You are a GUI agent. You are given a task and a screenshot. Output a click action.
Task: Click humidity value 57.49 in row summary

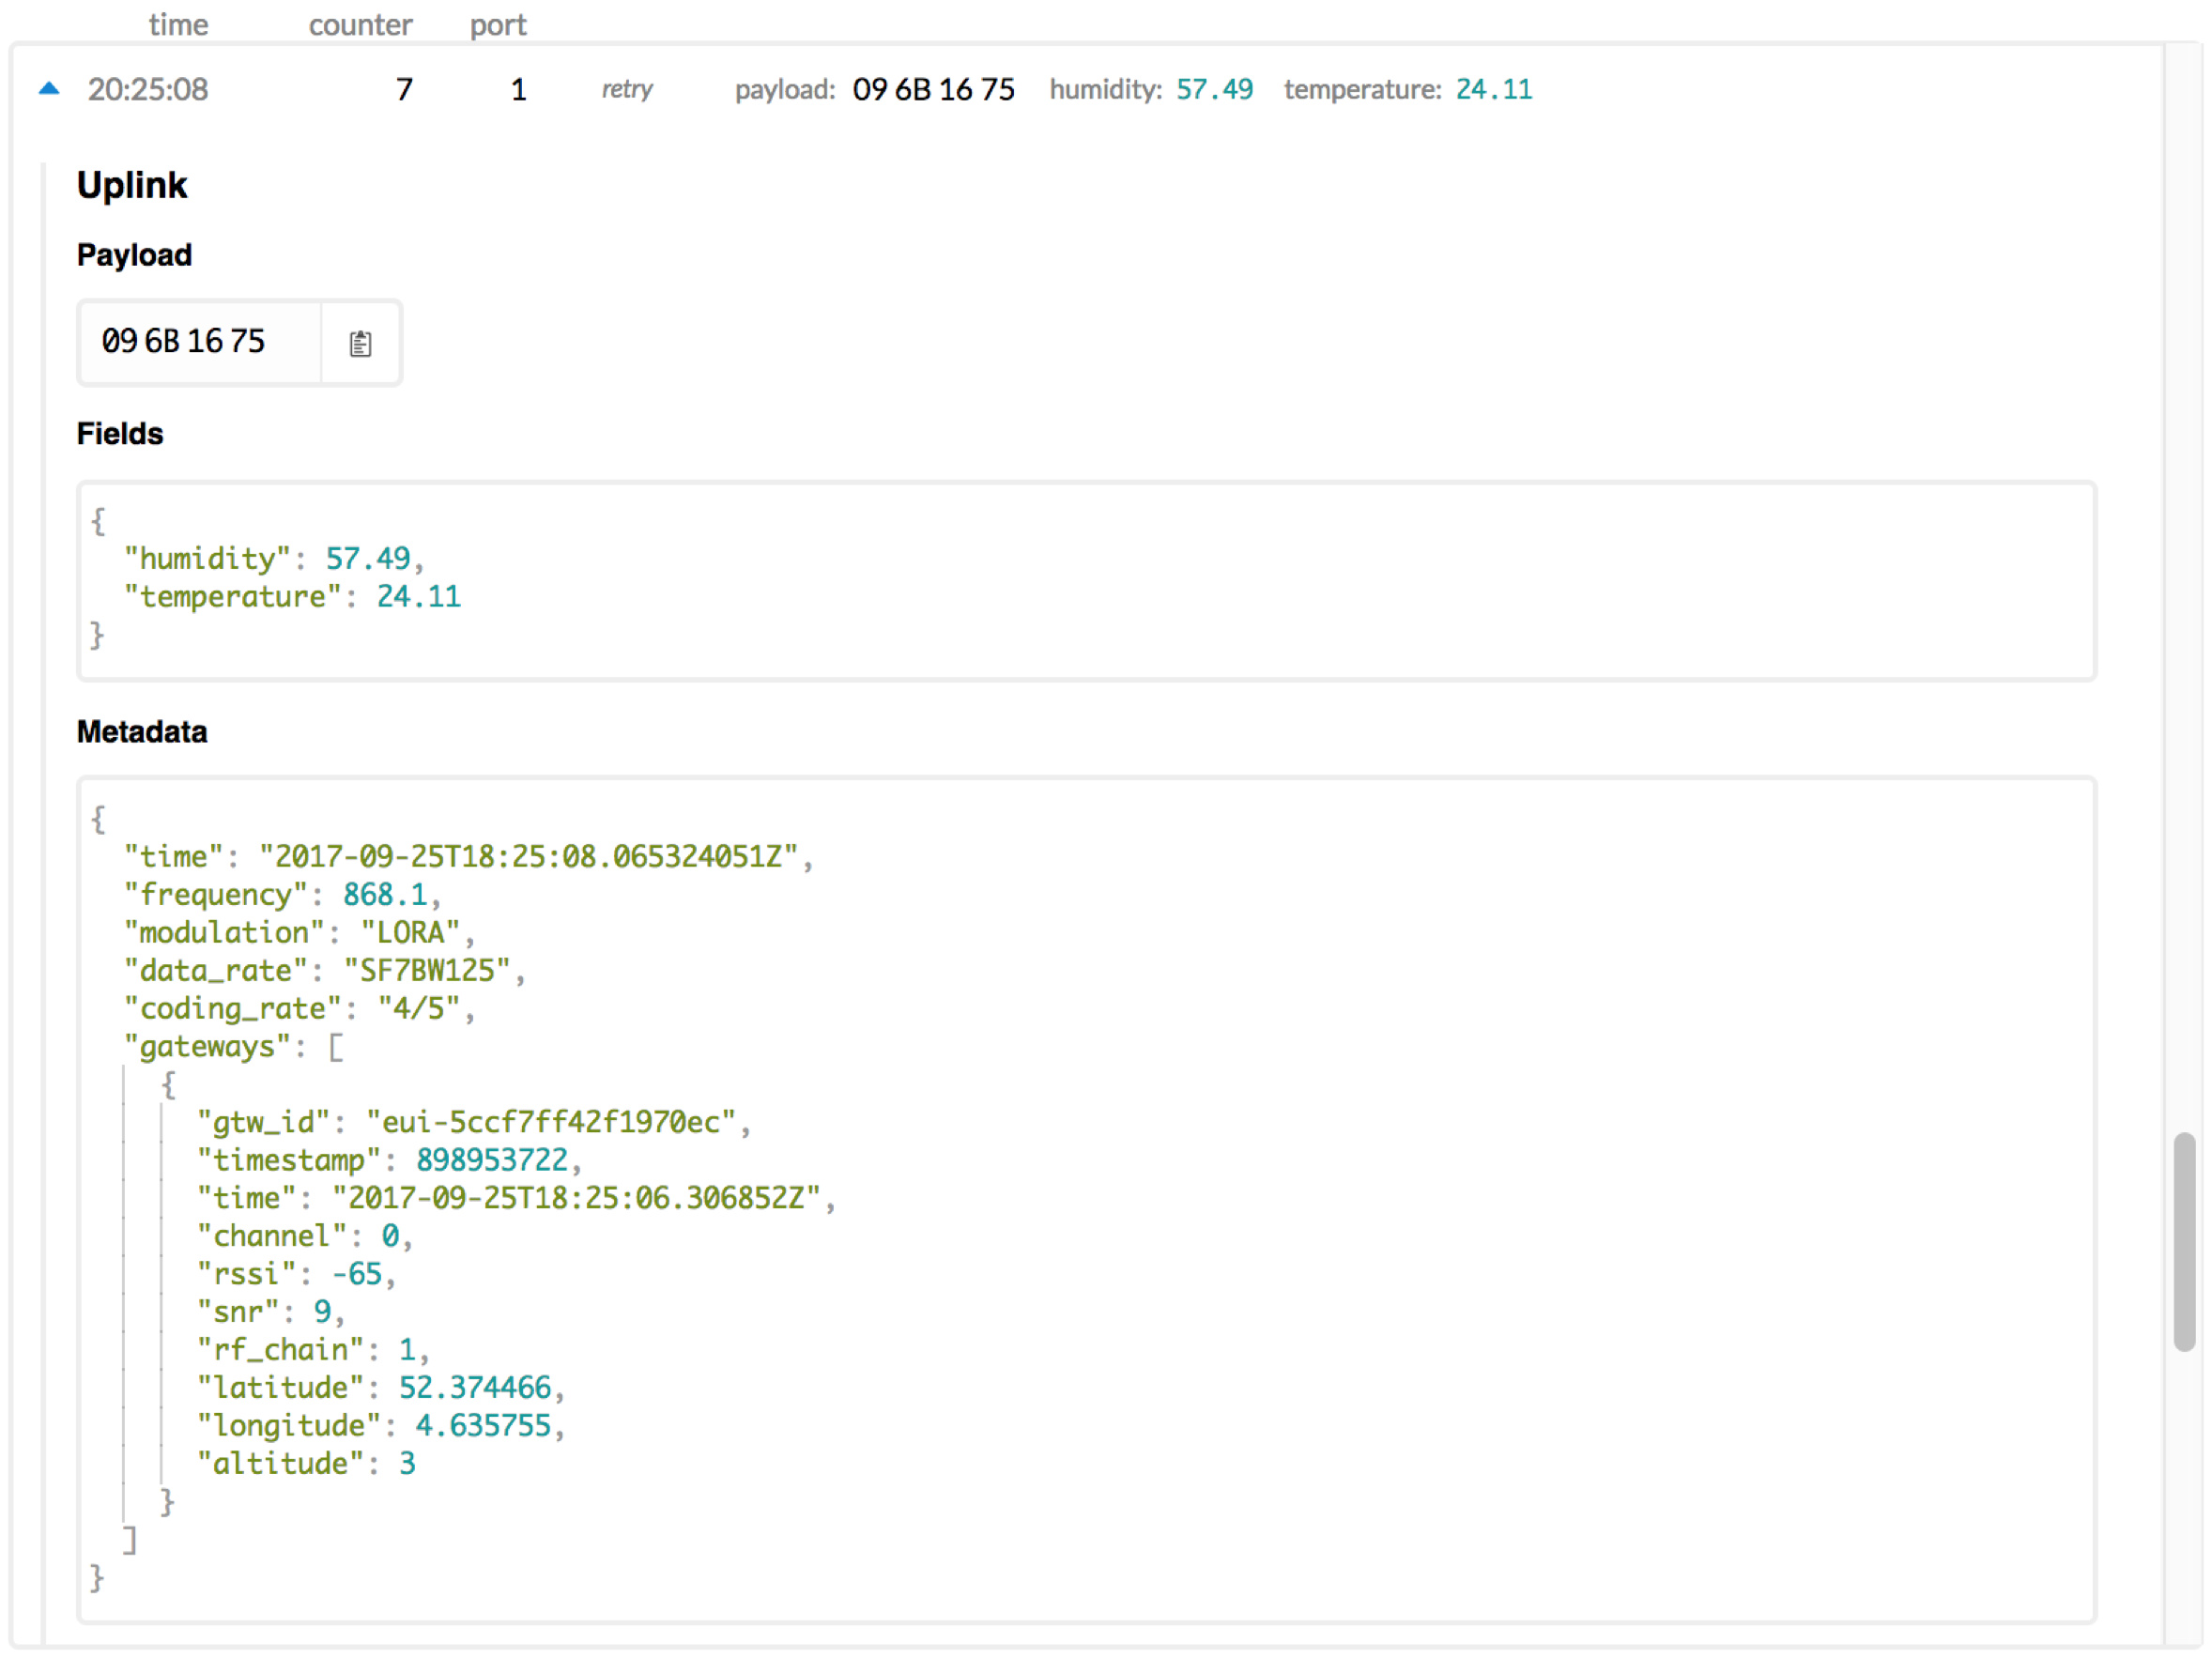1214,89
